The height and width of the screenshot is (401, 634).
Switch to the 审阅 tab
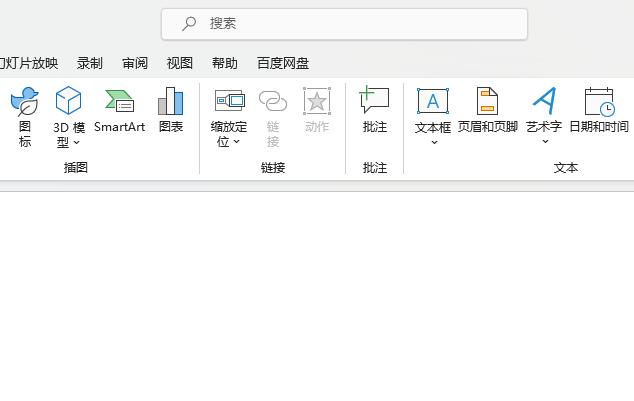(x=135, y=63)
